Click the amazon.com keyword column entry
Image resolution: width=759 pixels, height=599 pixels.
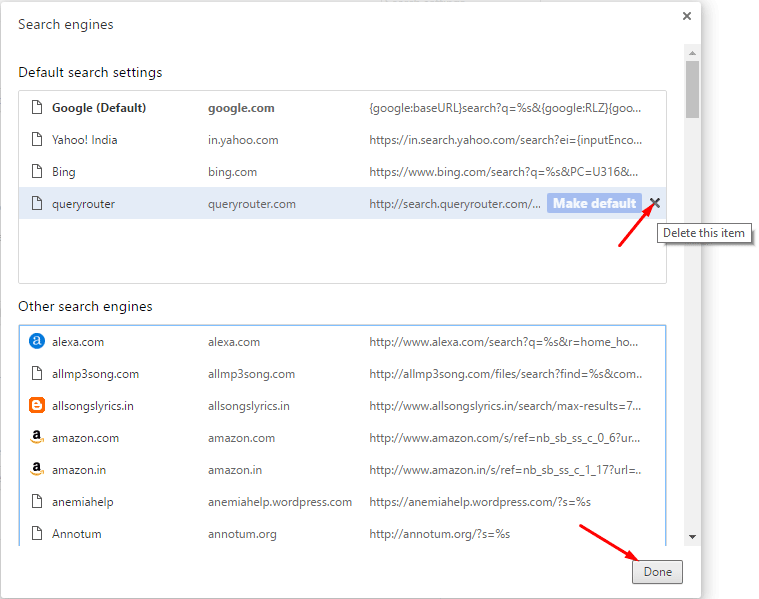[241, 438]
